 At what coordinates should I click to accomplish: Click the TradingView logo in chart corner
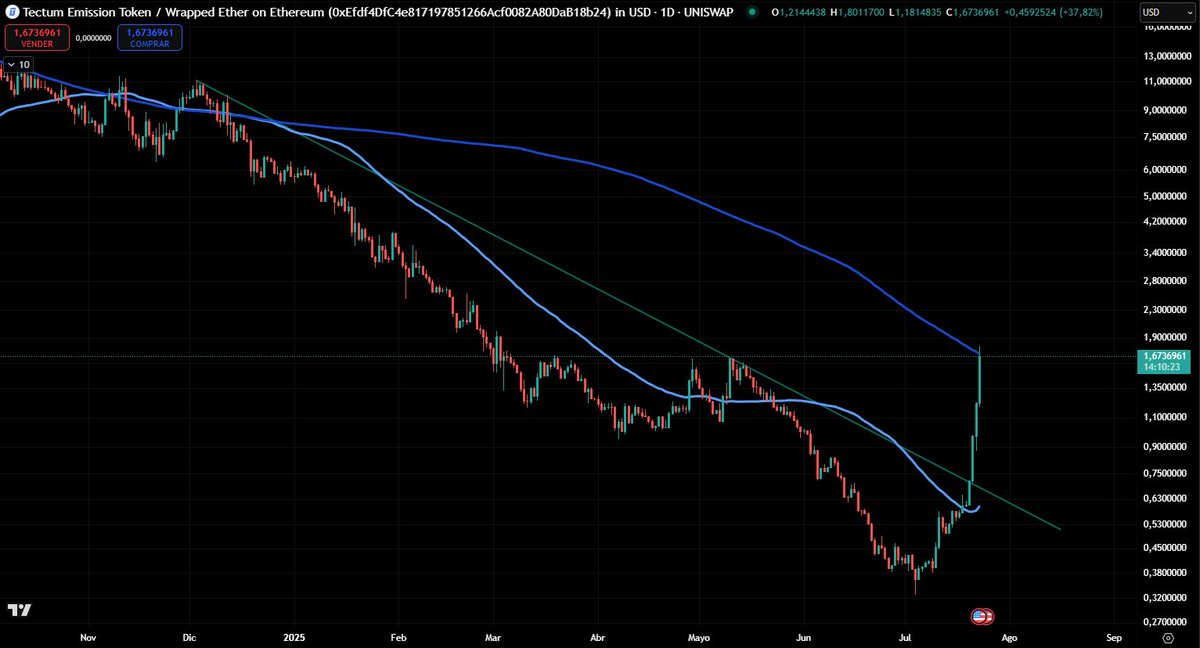click(x=18, y=610)
